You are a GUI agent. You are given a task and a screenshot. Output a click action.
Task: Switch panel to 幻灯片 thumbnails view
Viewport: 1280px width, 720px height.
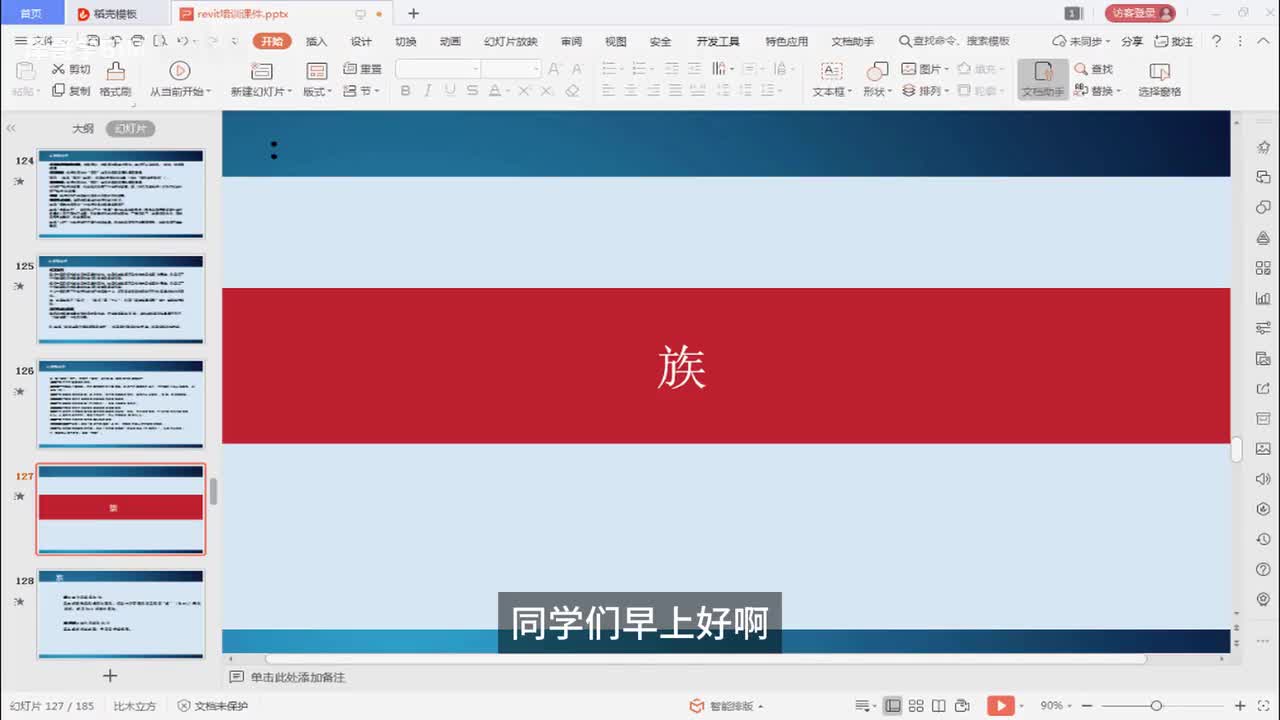coord(130,129)
